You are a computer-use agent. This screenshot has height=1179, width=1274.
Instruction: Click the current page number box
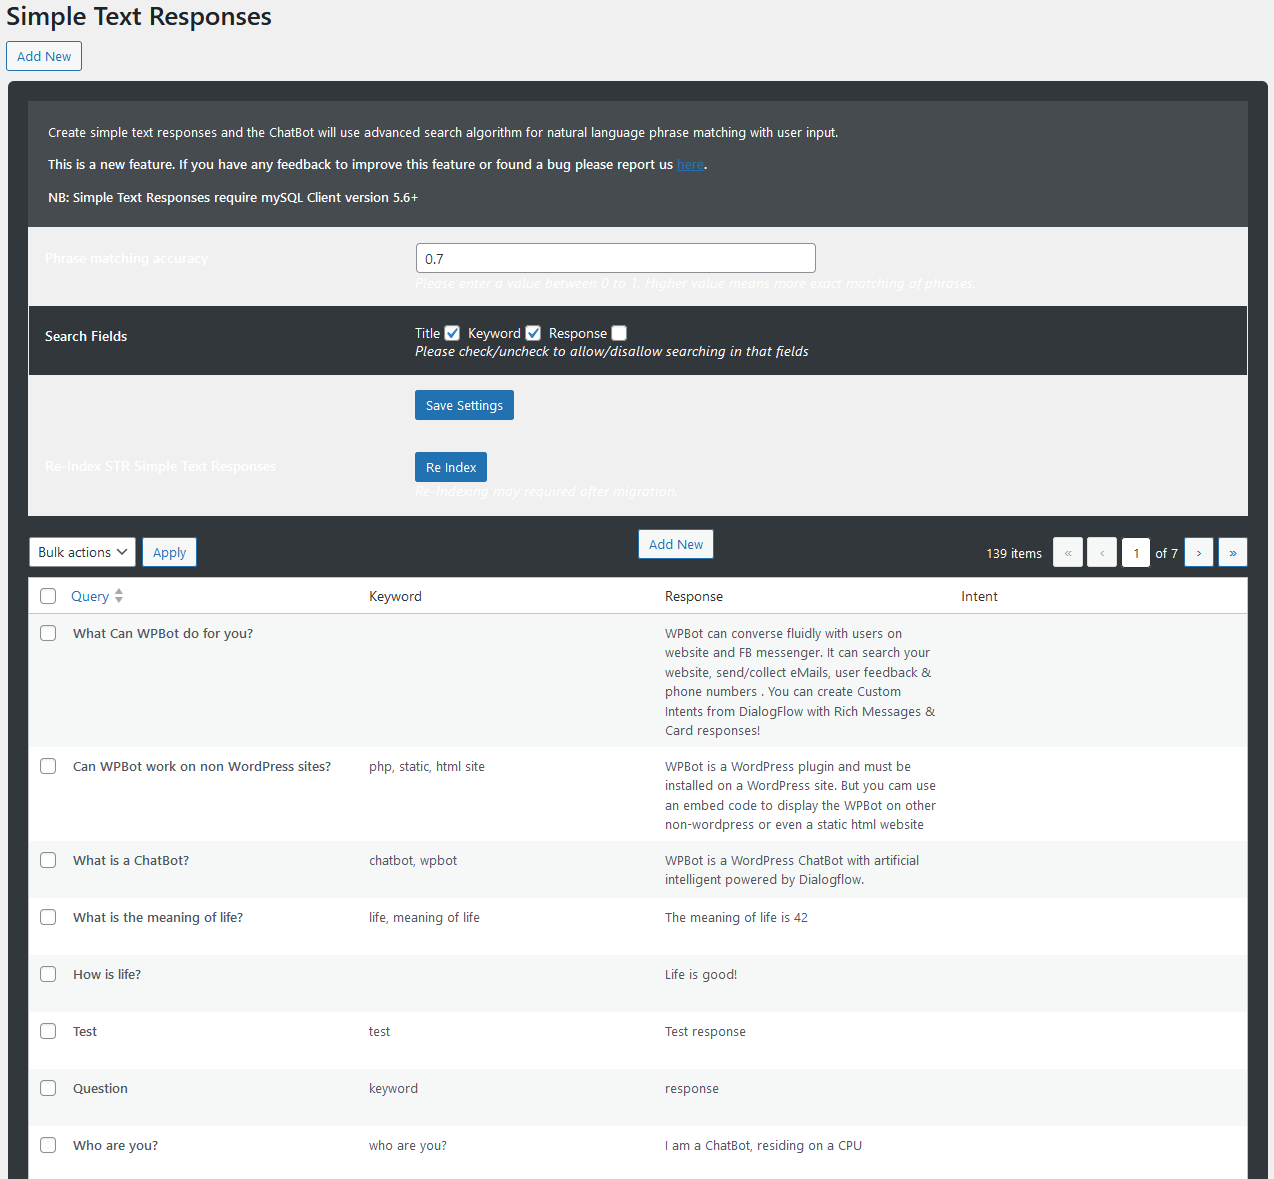point(1135,551)
